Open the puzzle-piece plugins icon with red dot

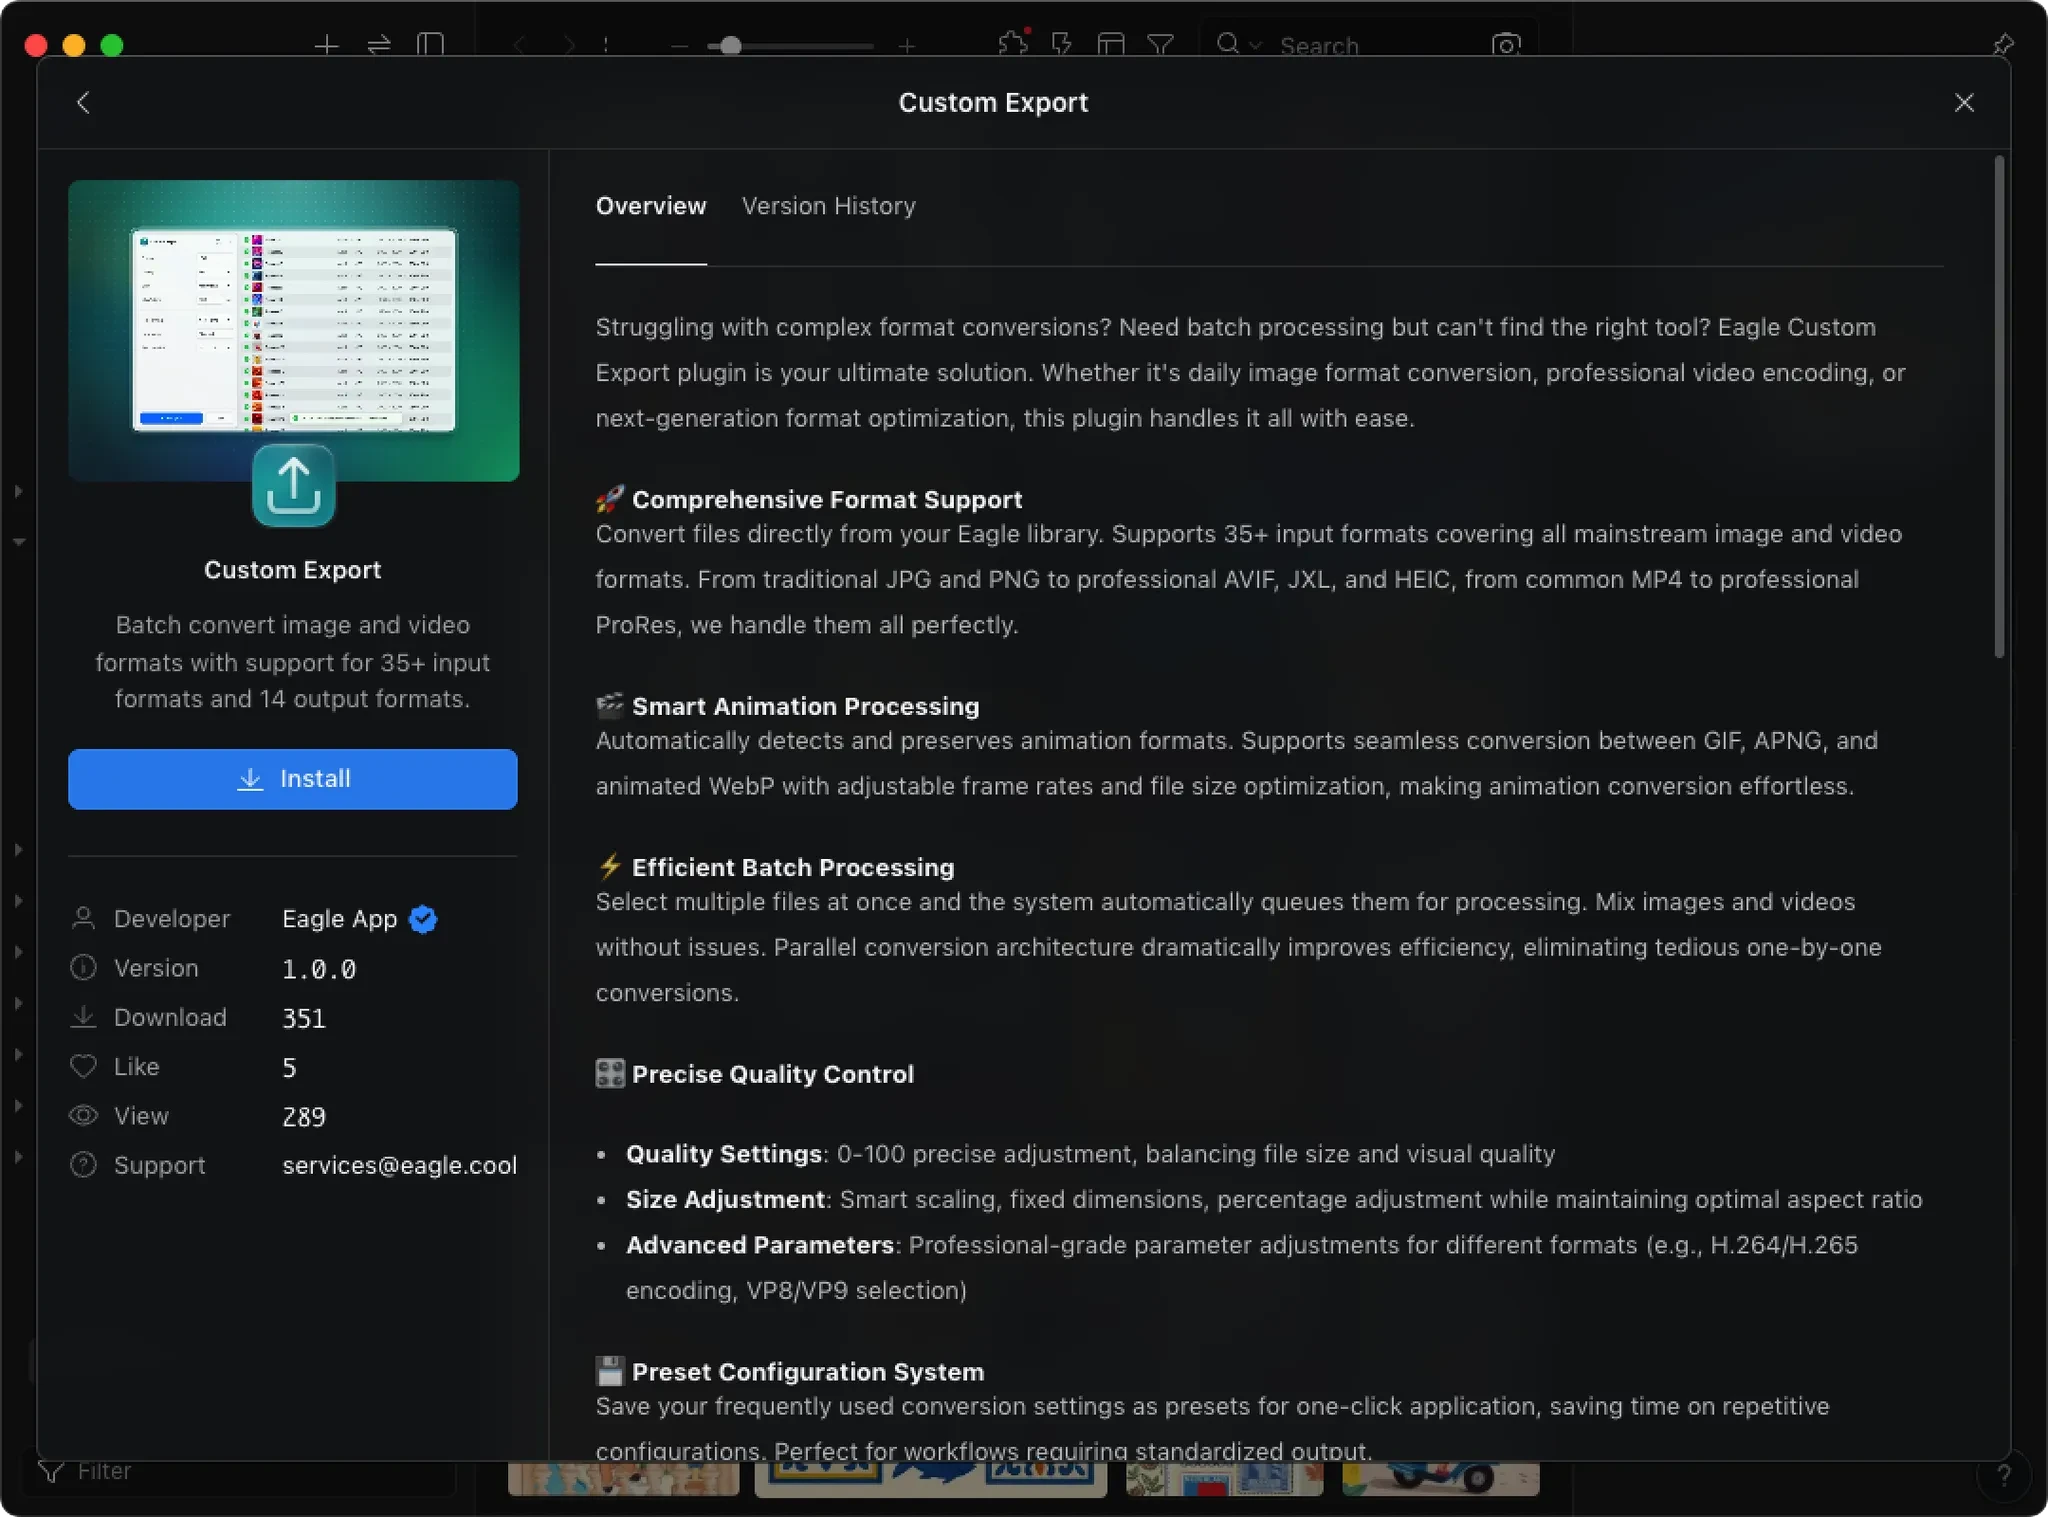click(1013, 44)
